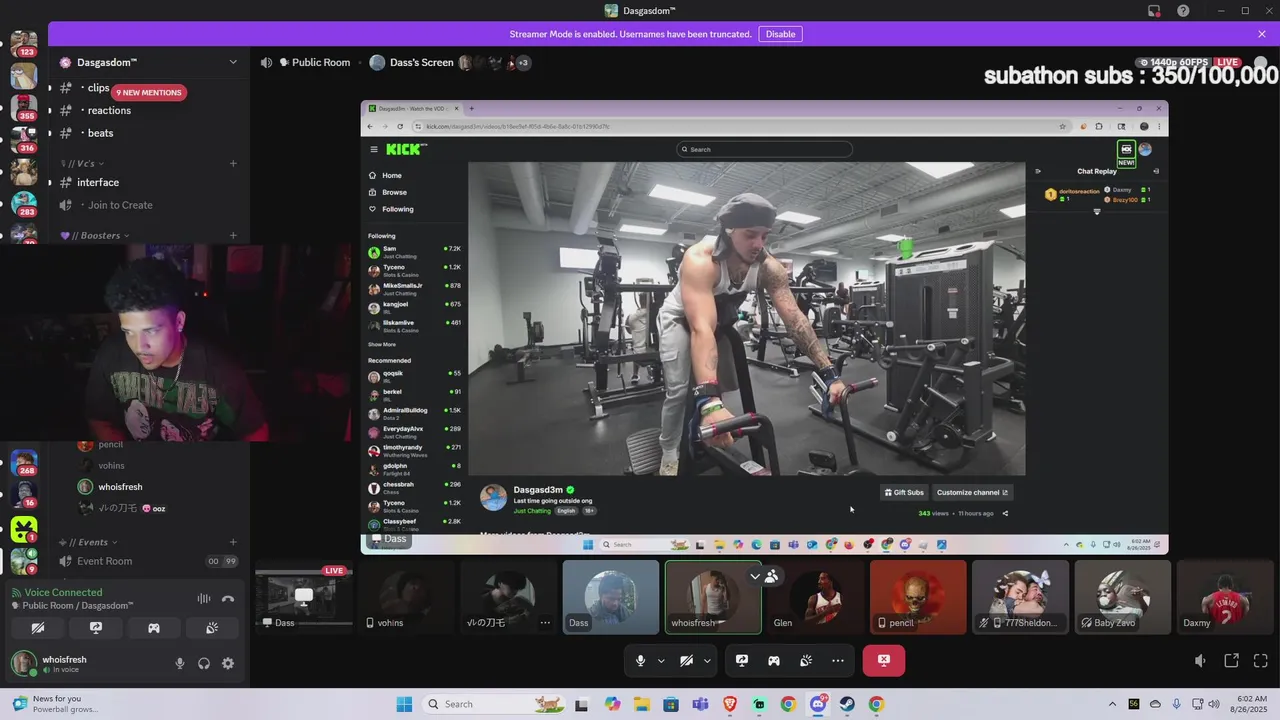Open the soundboard in the voice connected panel
1280x720 pixels.
(212, 628)
